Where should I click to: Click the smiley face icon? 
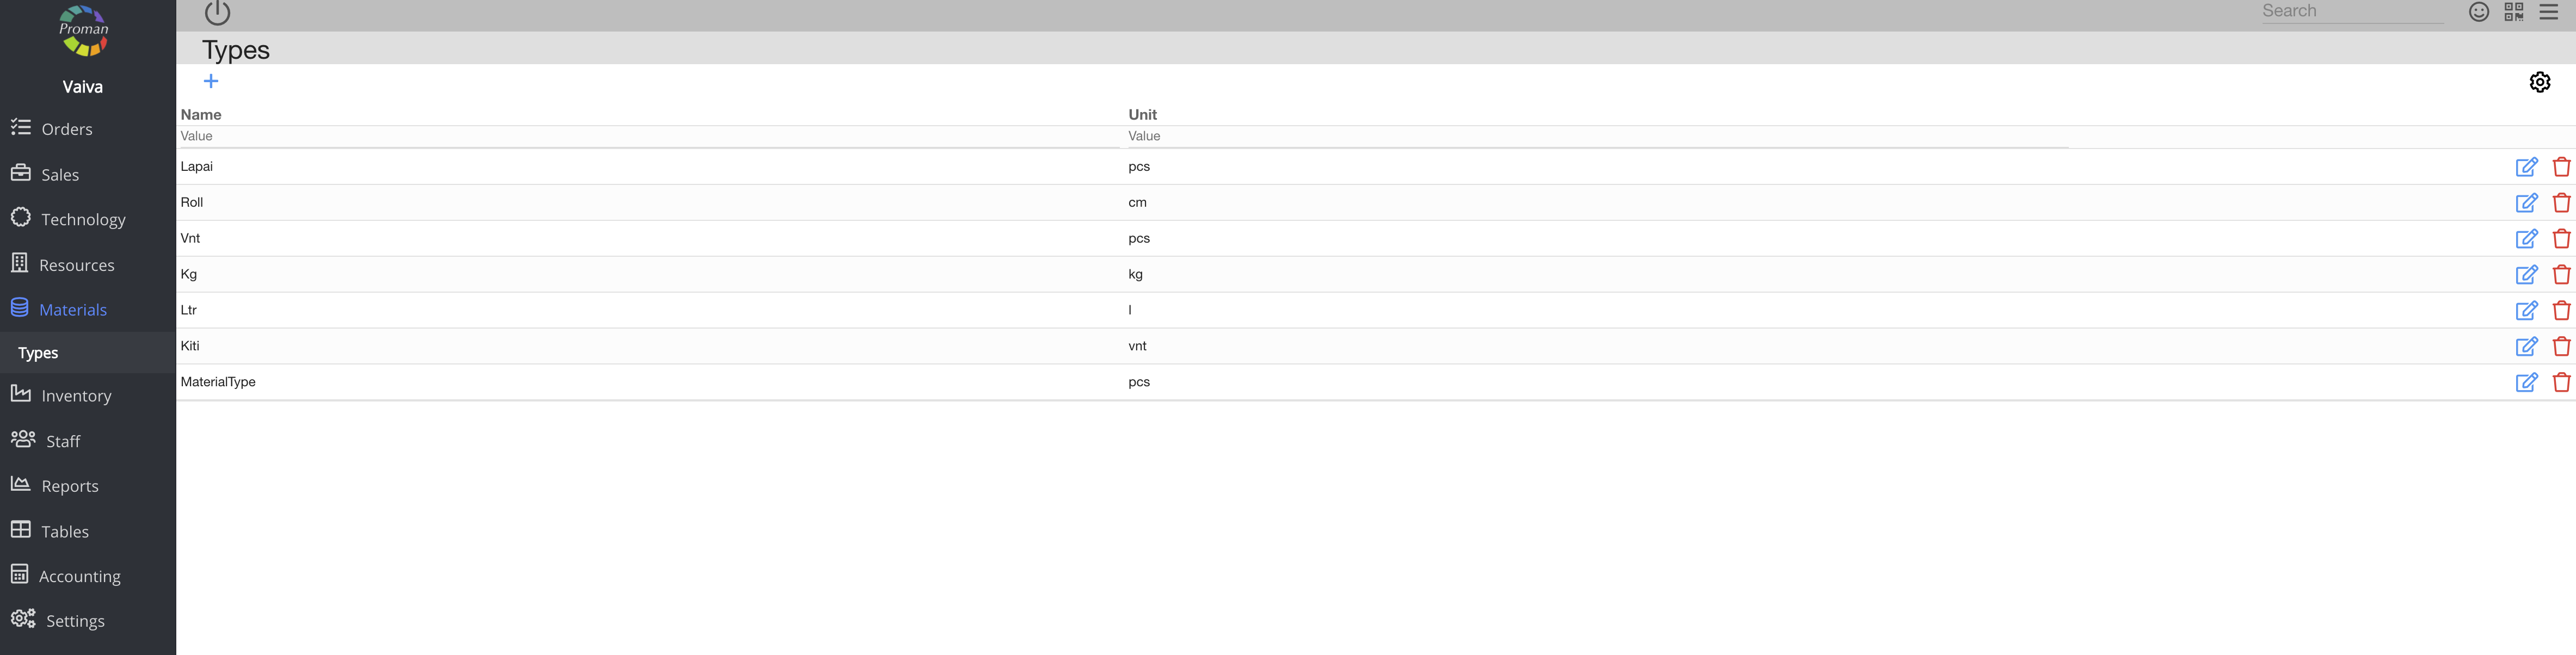[x=2478, y=12]
